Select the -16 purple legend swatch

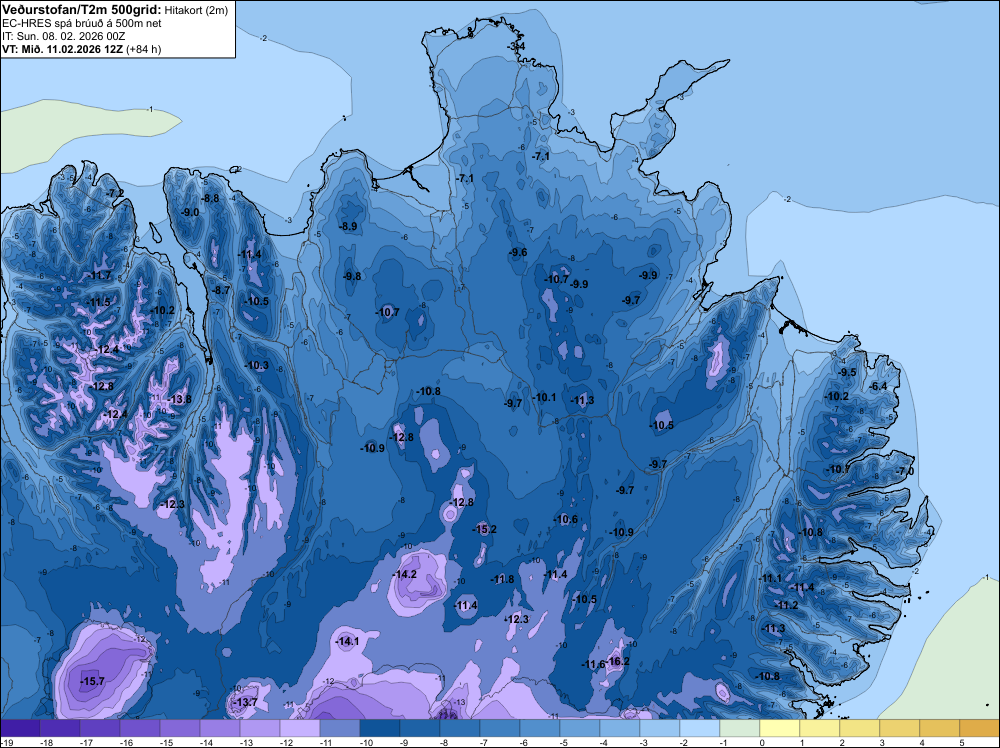click(x=140, y=728)
